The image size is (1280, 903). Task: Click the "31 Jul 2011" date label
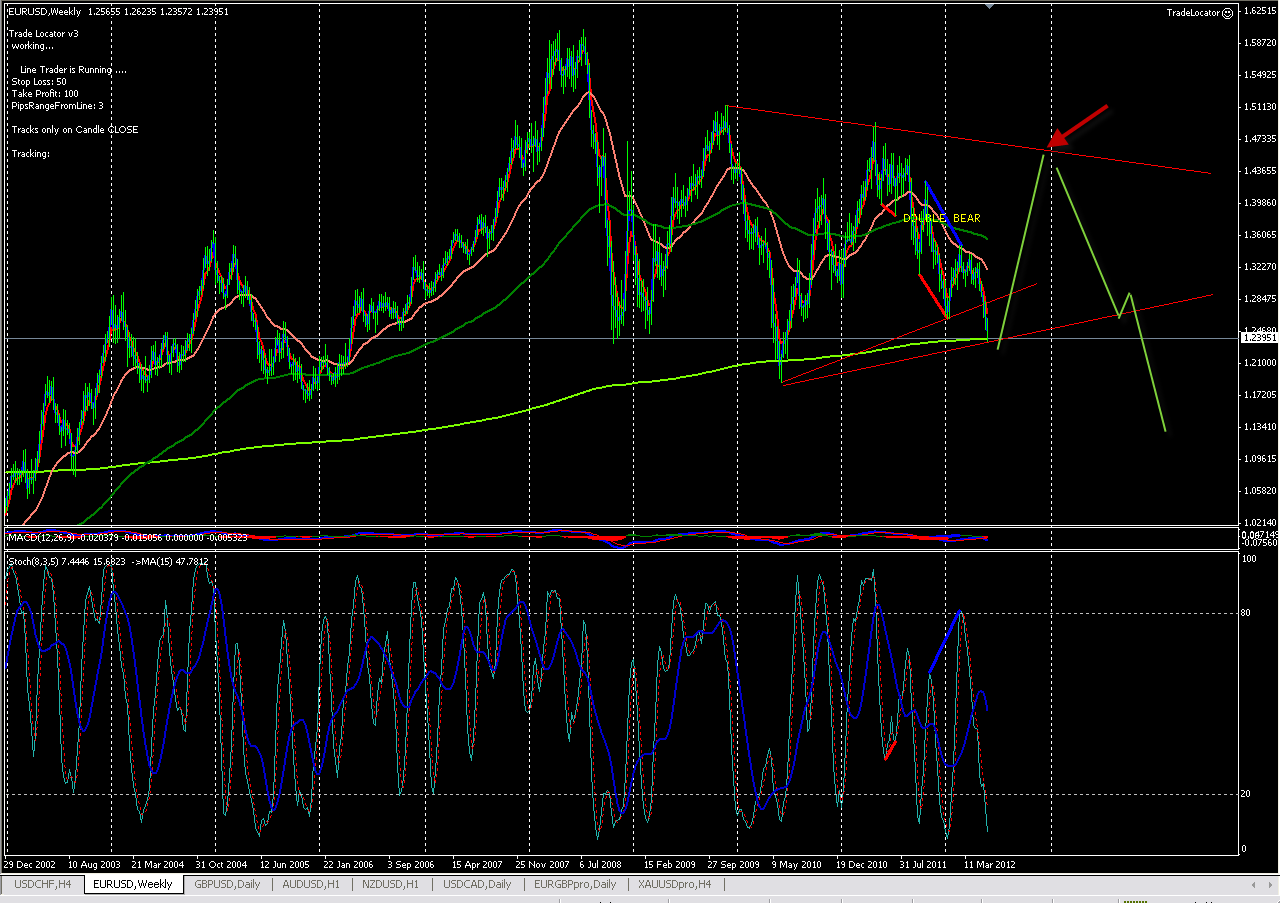(x=925, y=864)
